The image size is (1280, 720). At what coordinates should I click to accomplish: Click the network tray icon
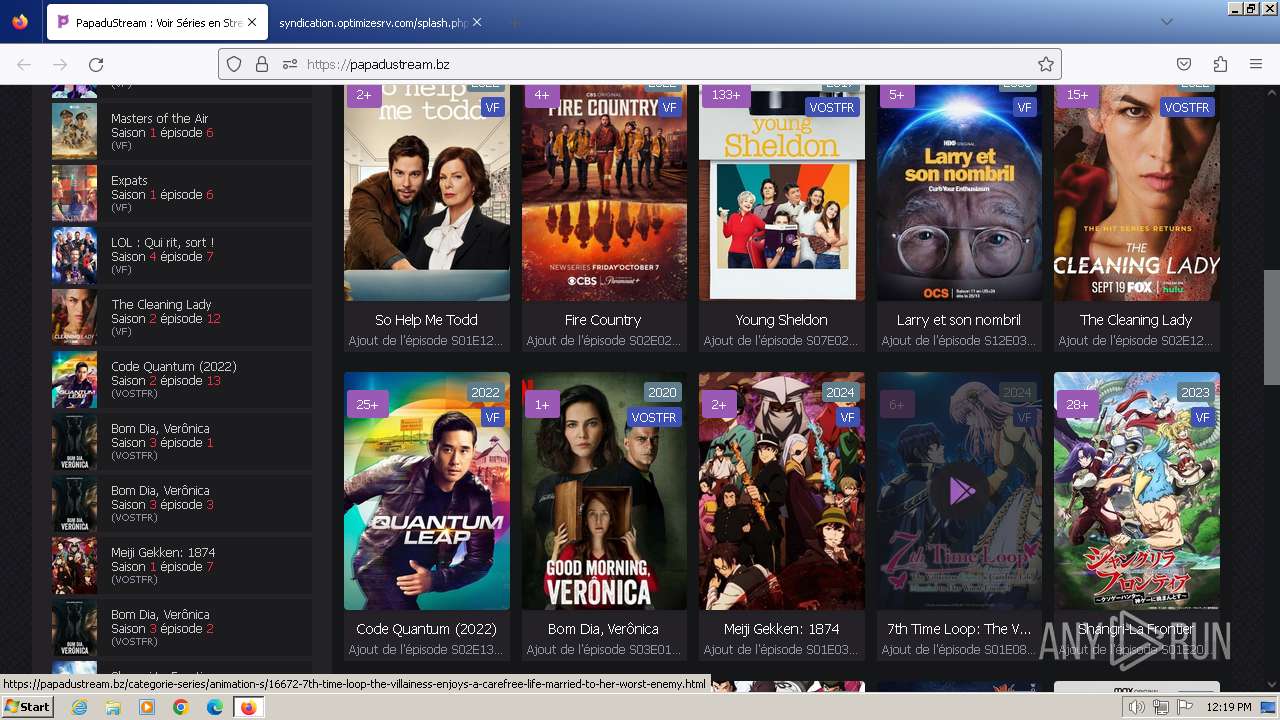point(1161,707)
